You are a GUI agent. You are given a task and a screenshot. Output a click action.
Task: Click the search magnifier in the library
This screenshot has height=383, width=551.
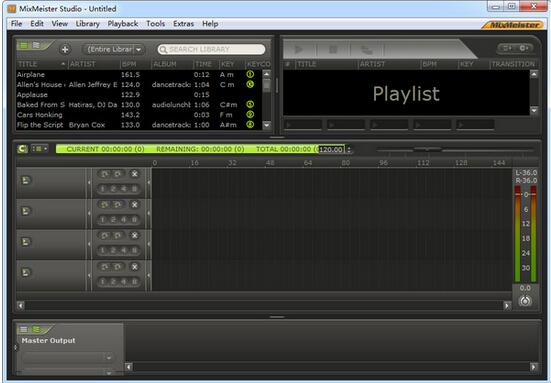163,50
